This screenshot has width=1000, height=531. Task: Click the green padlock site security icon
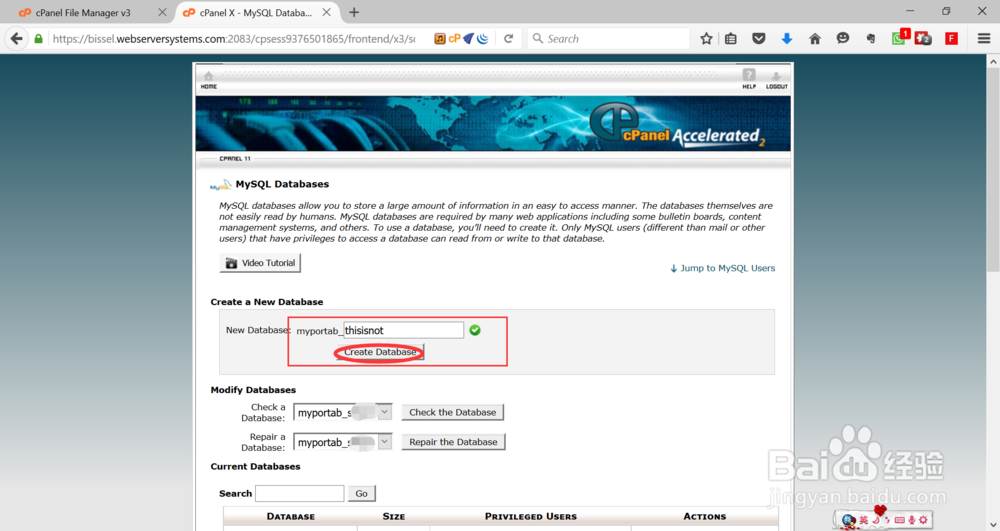coord(39,39)
